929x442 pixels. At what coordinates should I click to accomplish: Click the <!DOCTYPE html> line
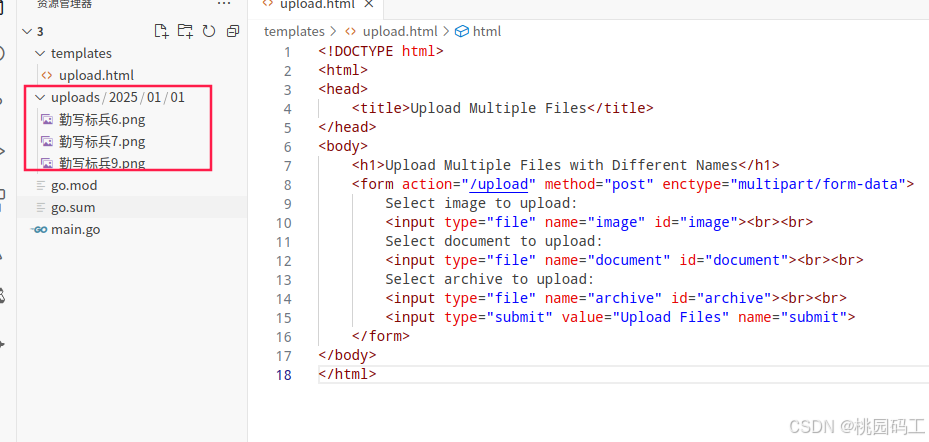[381, 52]
